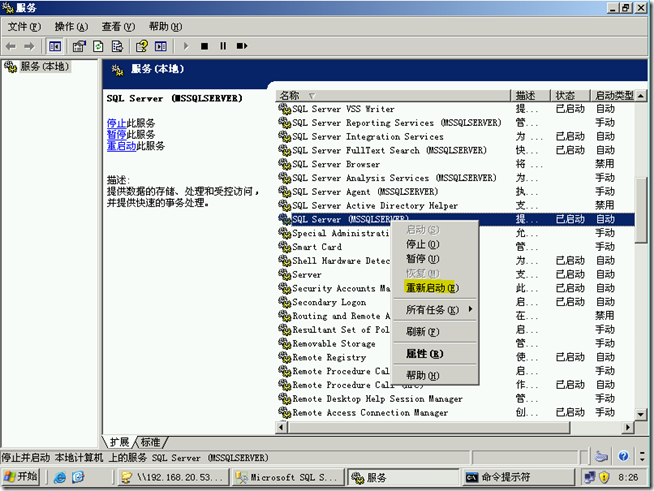This screenshot has width=654, height=491.
Task: Click the security shield tray icon
Action: point(604,477)
